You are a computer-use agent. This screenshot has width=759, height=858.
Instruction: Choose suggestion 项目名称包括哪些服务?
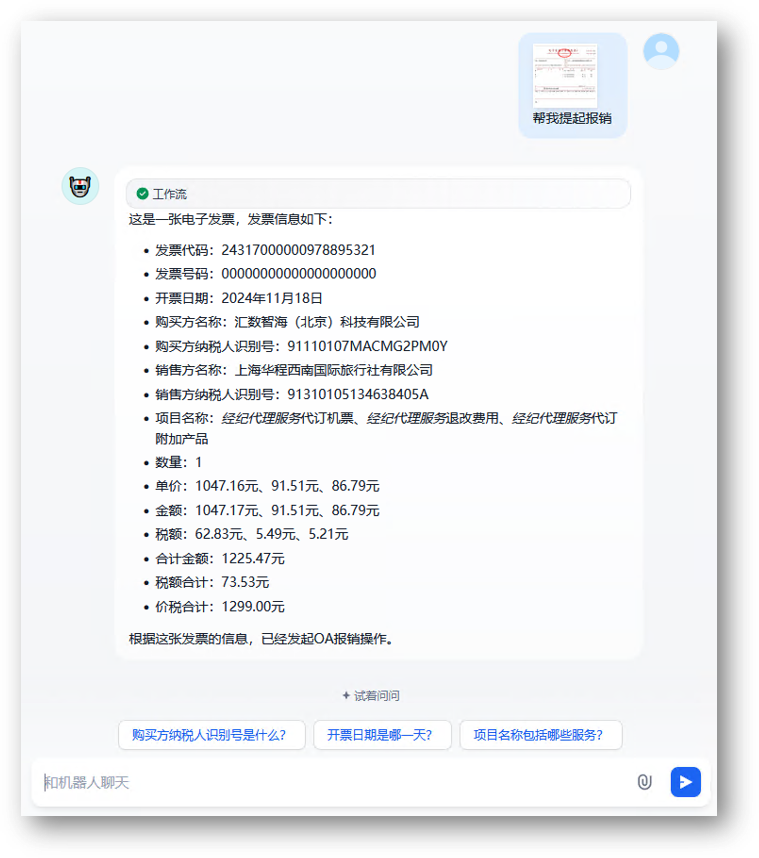coord(540,735)
